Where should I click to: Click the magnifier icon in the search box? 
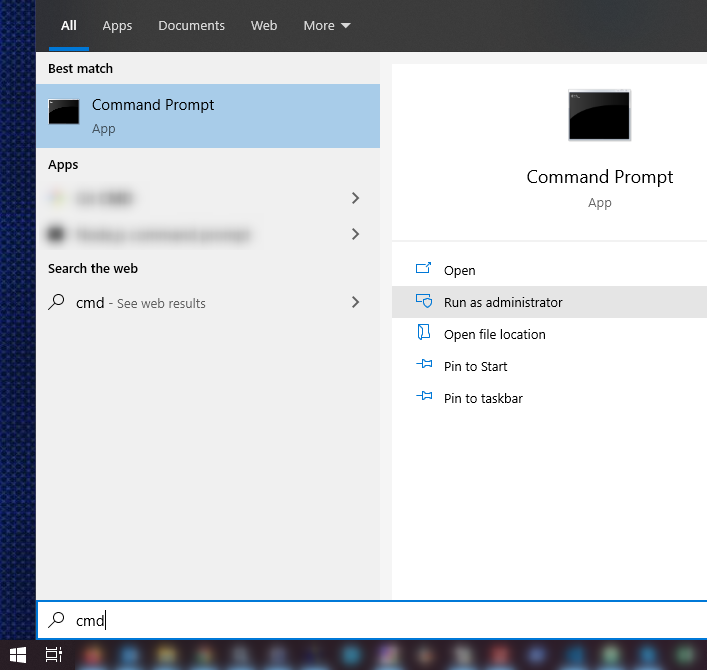click(x=57, y=620)
